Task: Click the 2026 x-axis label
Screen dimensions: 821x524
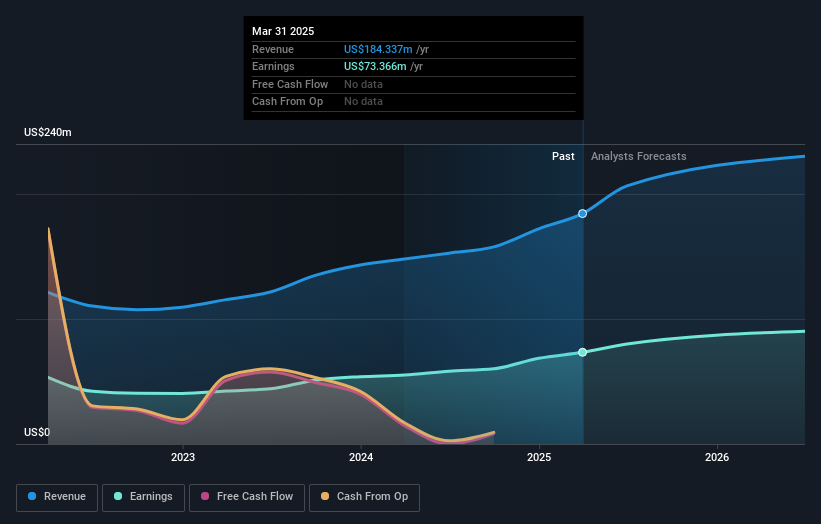Action: (x=717, y=457)
